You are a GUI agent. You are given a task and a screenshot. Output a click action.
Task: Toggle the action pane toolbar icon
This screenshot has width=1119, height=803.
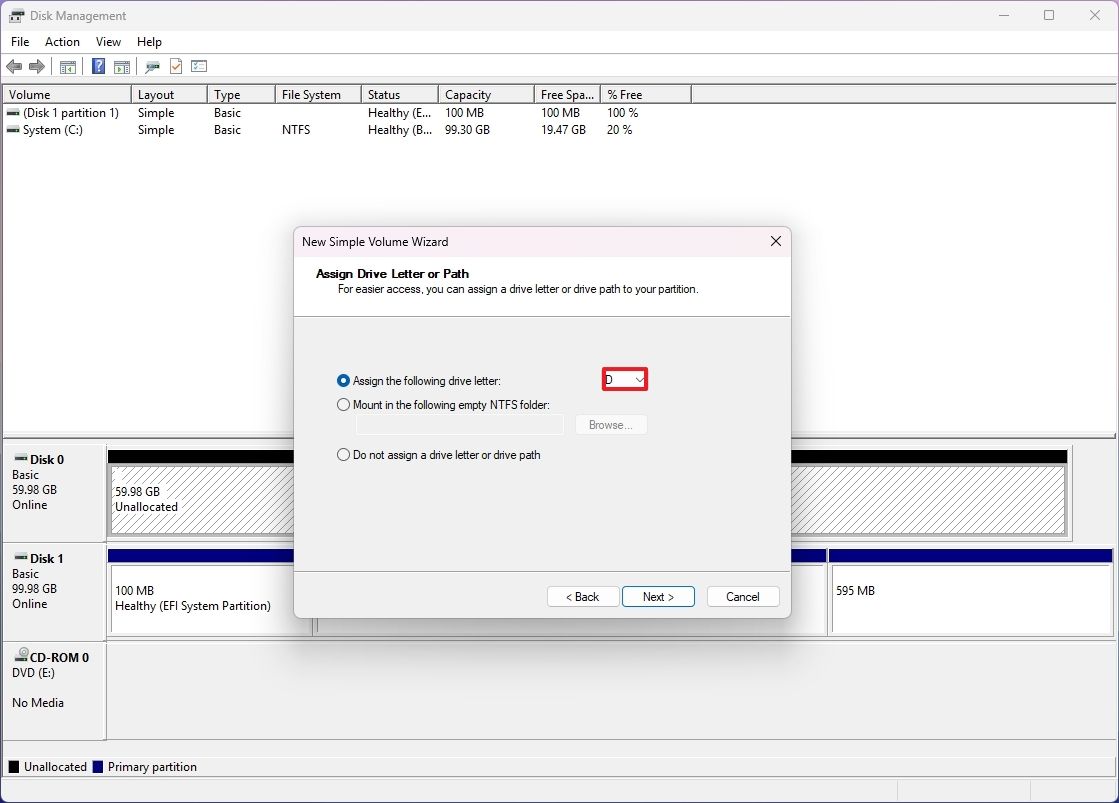tap(121, 66)
